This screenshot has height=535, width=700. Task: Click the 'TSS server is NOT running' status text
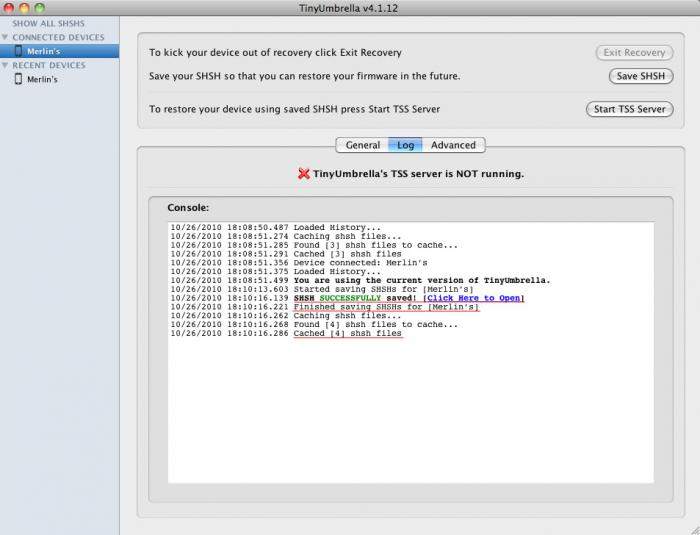coord(418,174)
